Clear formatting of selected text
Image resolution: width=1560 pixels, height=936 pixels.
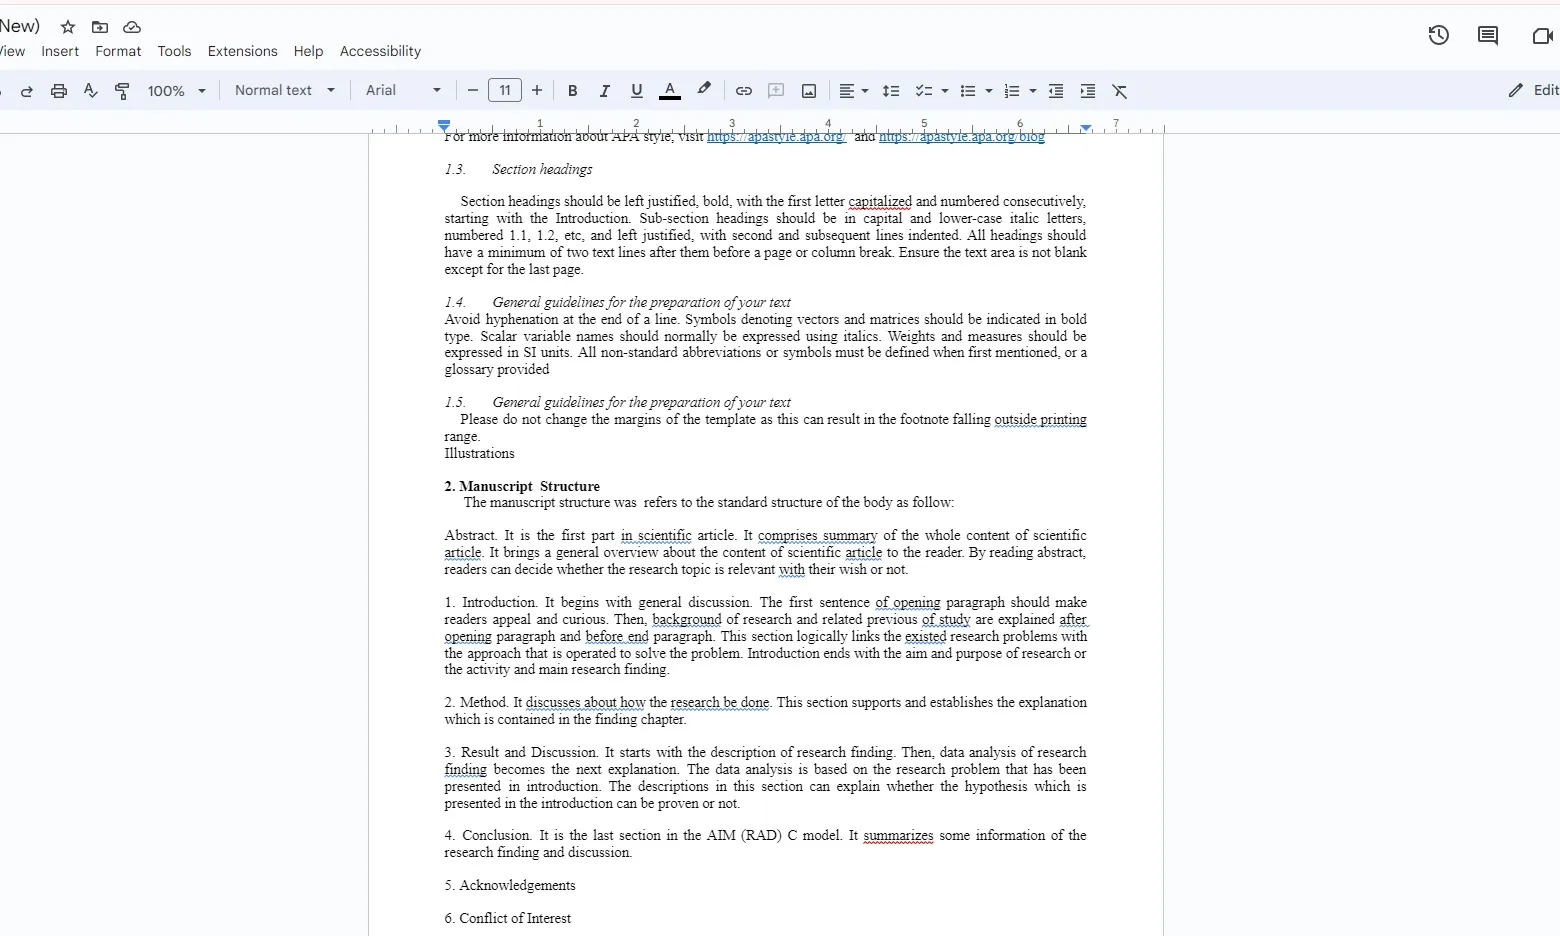(x=1119, y=91)
